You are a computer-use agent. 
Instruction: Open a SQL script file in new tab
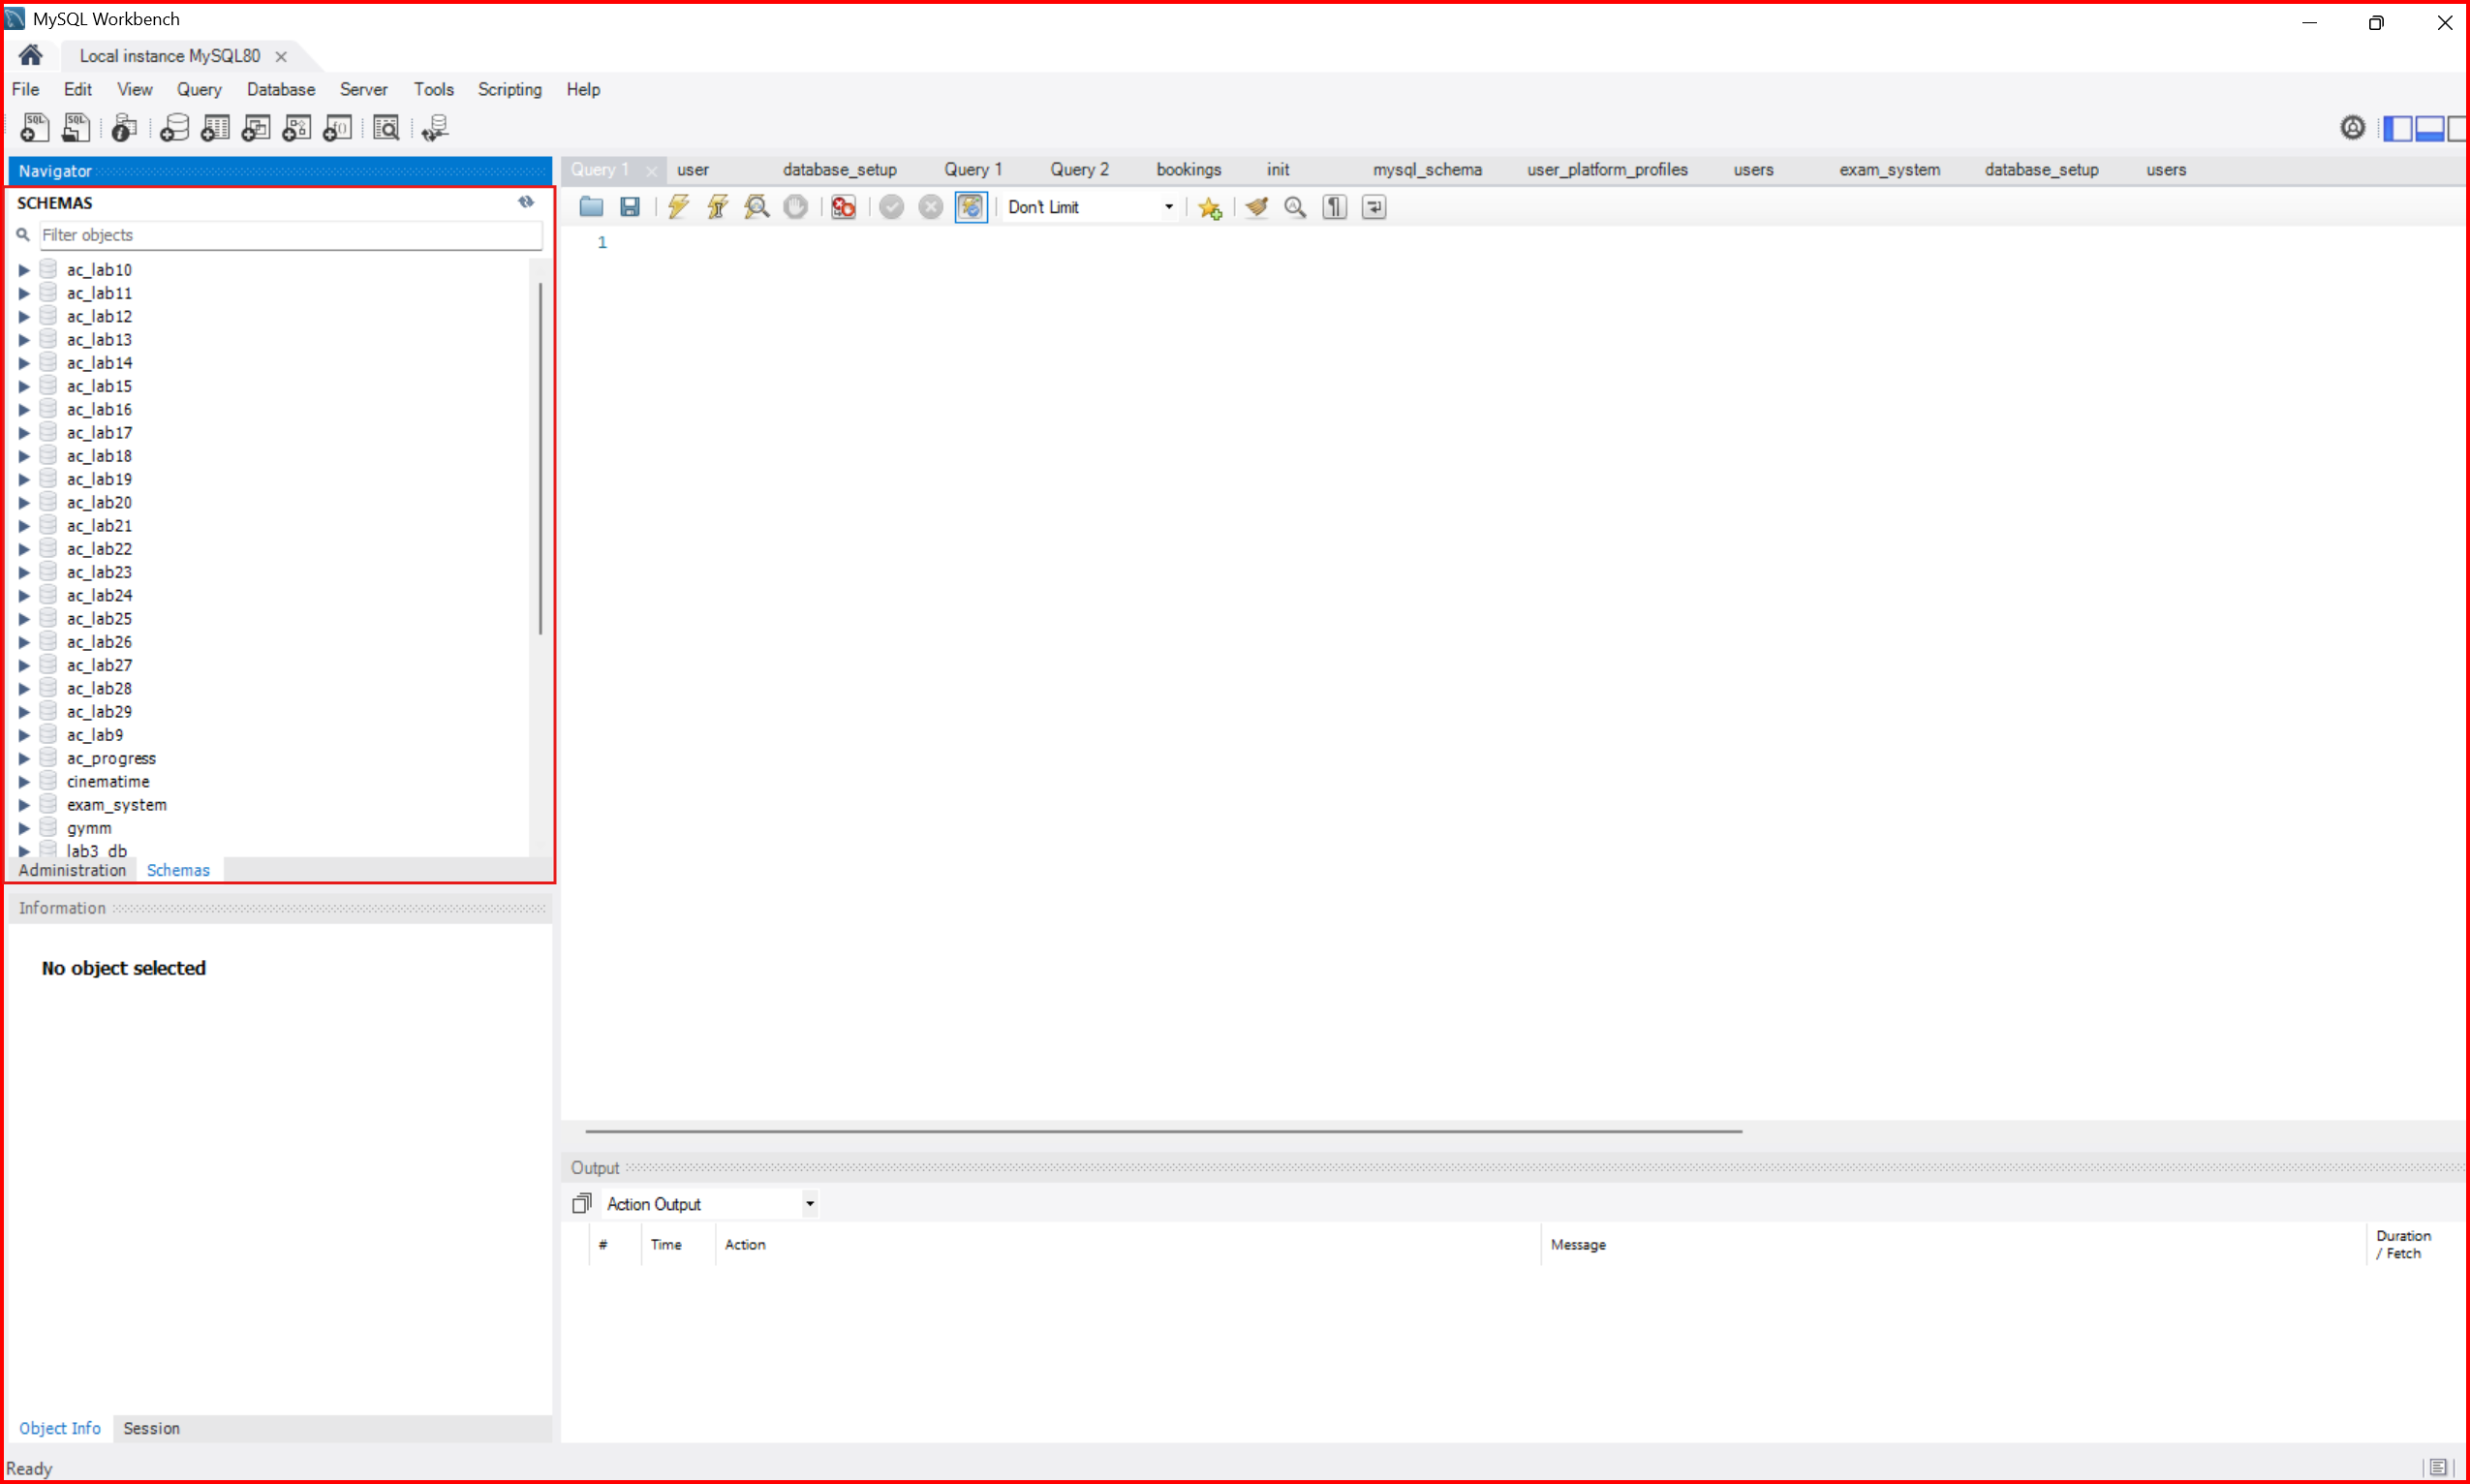[77, 127]
